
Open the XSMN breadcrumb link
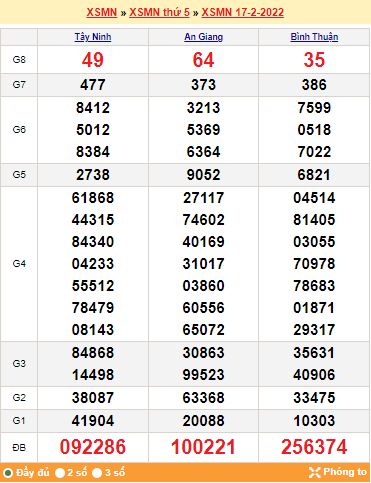102,12
